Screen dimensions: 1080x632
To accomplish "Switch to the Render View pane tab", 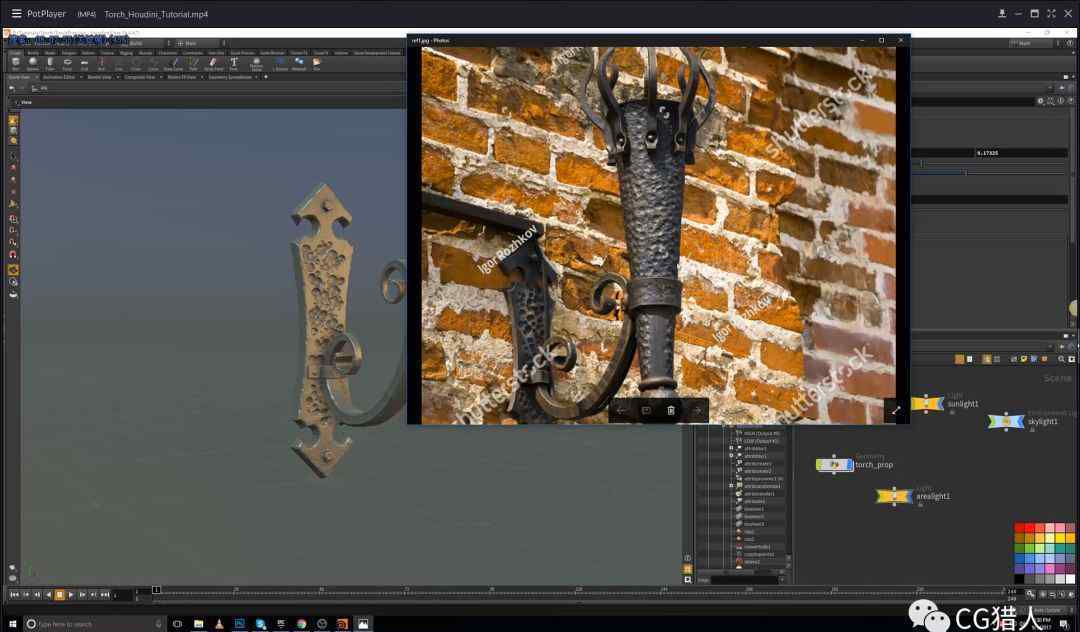I will click(100, 77).
